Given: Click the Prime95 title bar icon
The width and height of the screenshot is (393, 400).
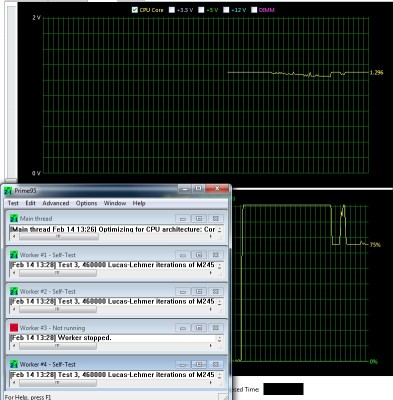Looking at the screenshot, I should click(x=8, y=191).
